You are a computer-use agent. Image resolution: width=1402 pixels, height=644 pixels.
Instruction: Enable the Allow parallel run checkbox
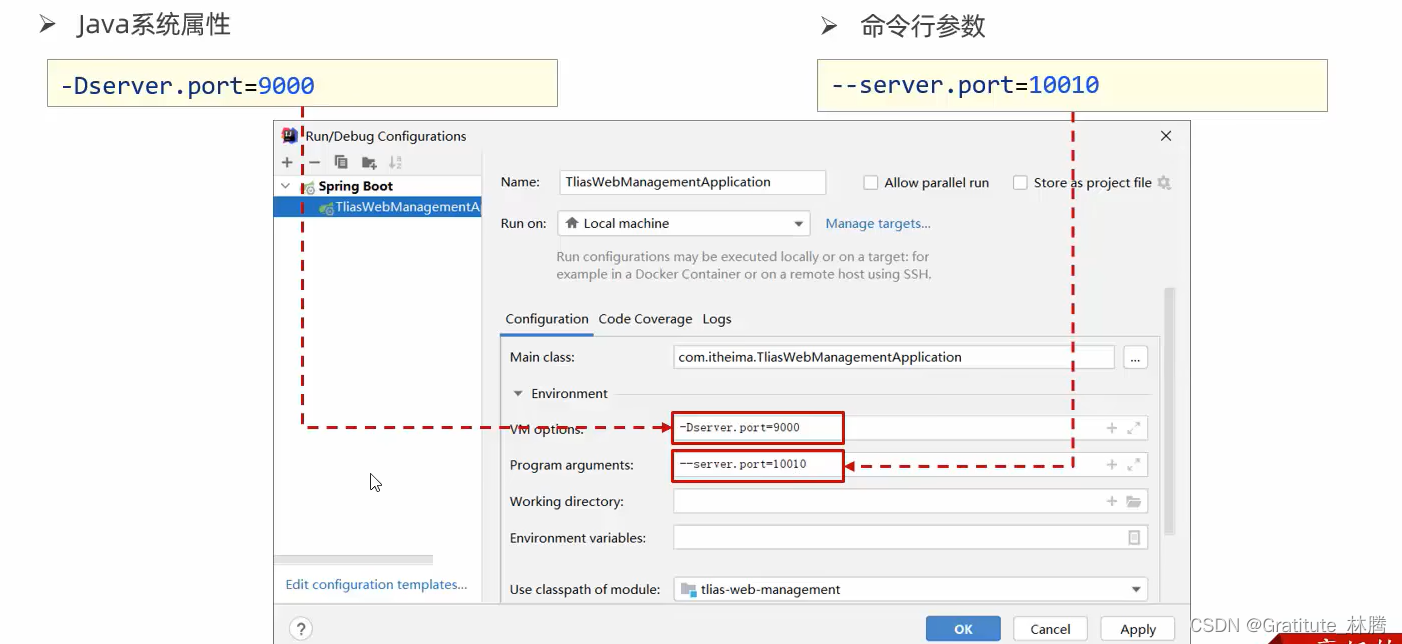coord(869,182)
